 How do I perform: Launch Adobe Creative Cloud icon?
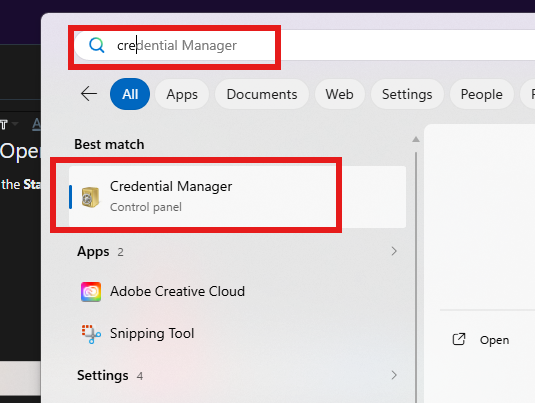click(91, 292)
